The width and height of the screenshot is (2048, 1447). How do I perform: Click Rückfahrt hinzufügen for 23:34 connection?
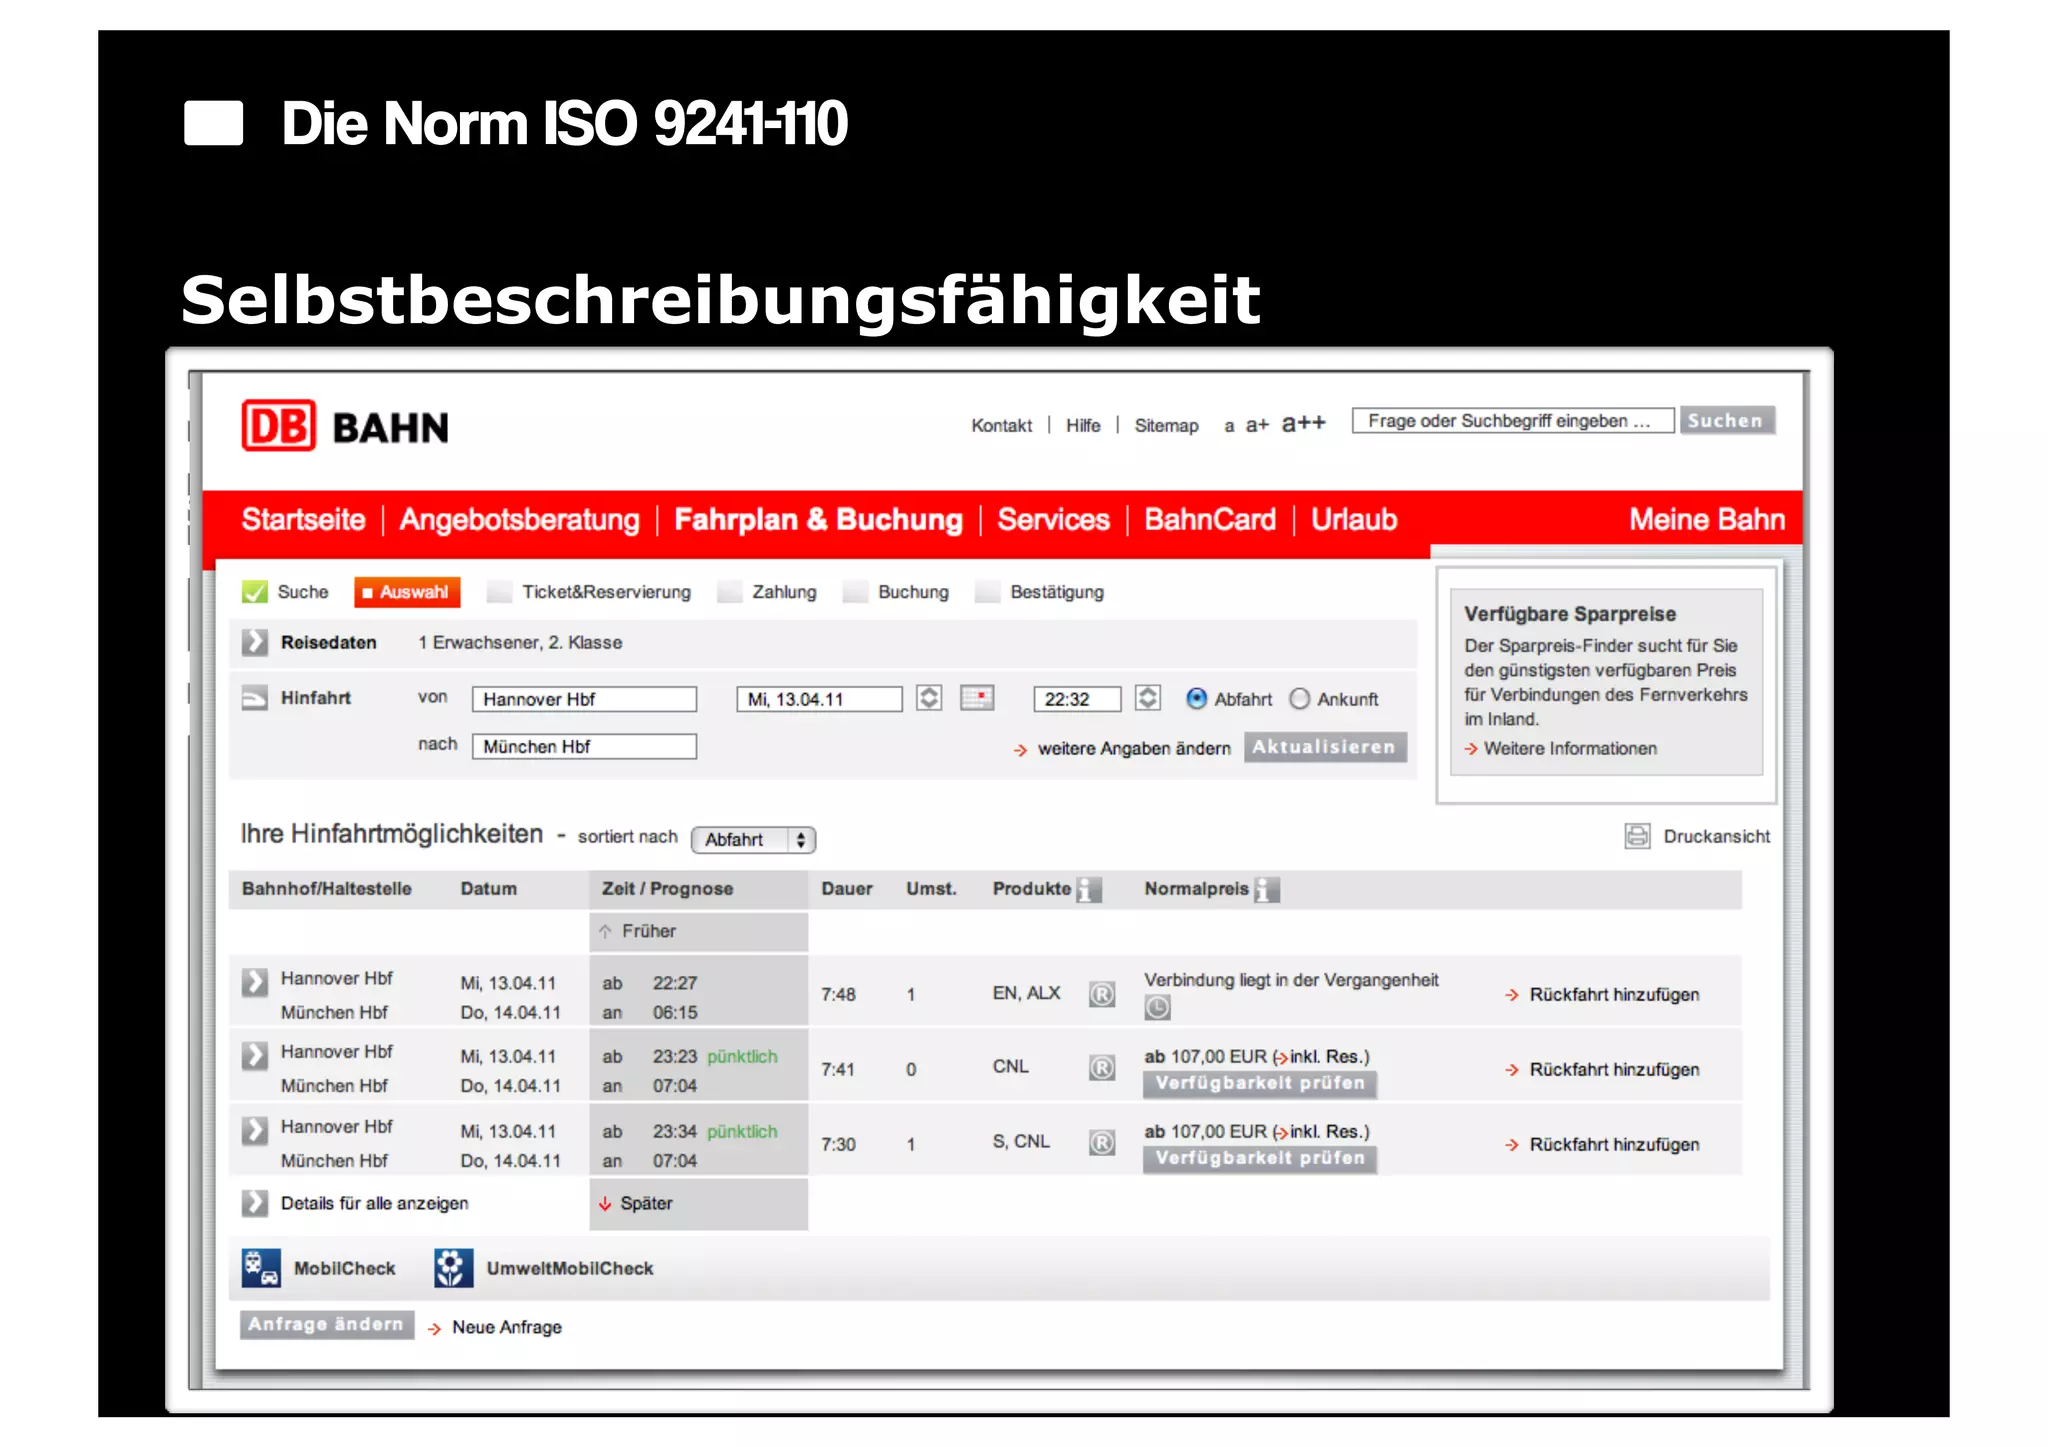1614,1144
